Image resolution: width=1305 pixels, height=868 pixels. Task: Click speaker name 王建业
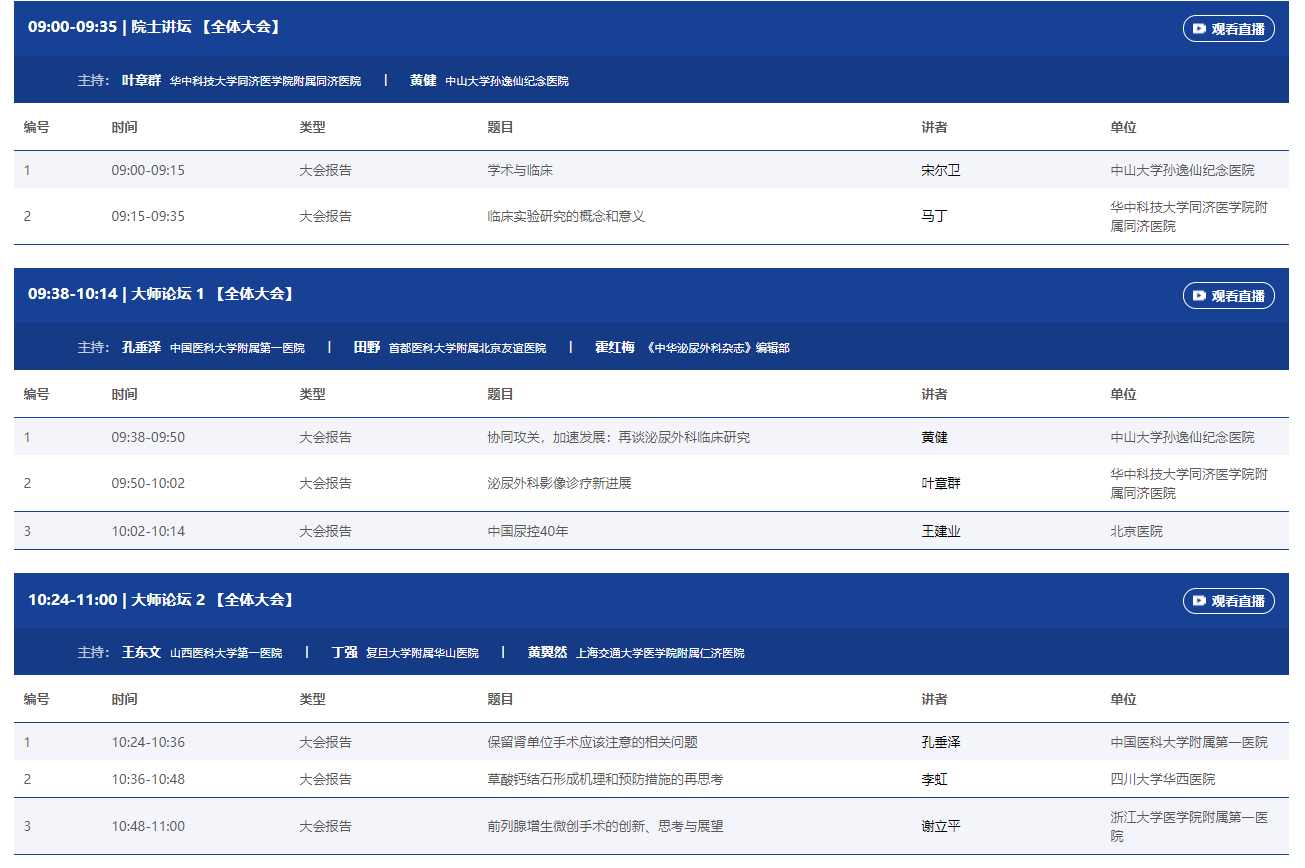pos(941,531)
